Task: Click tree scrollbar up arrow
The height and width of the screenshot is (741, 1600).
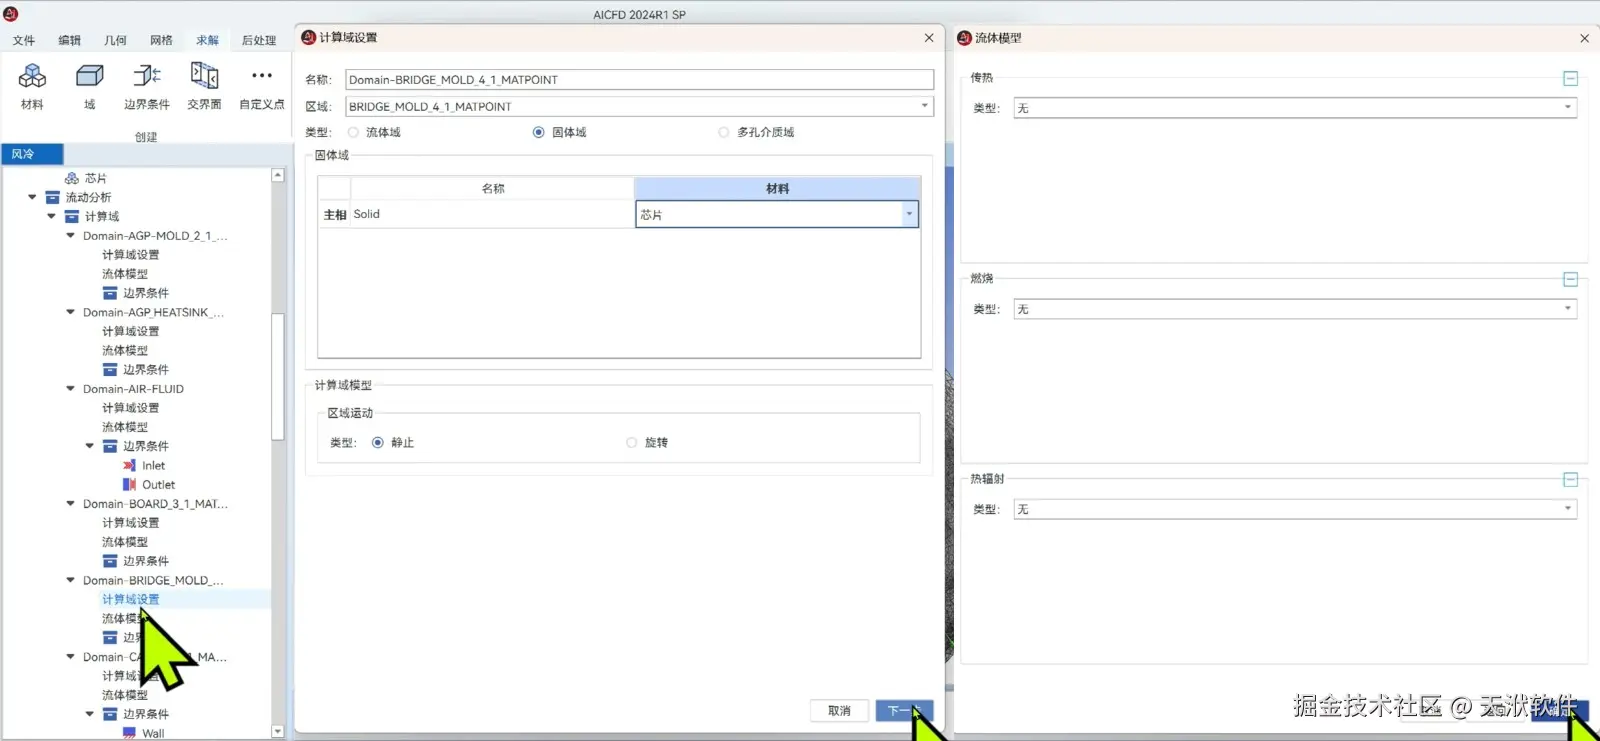Action: 278,175
